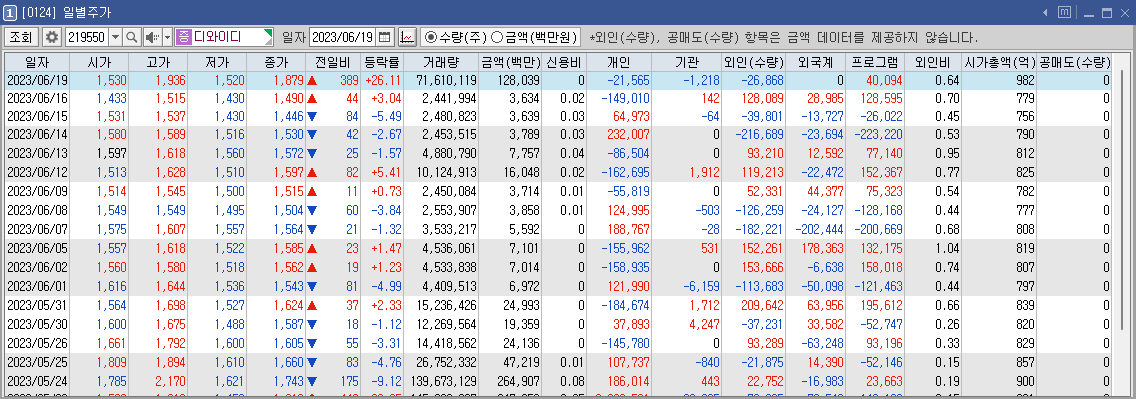Select the individual cell 232,007
Viewport: 1136px width, 399px height.
[619, 135]
